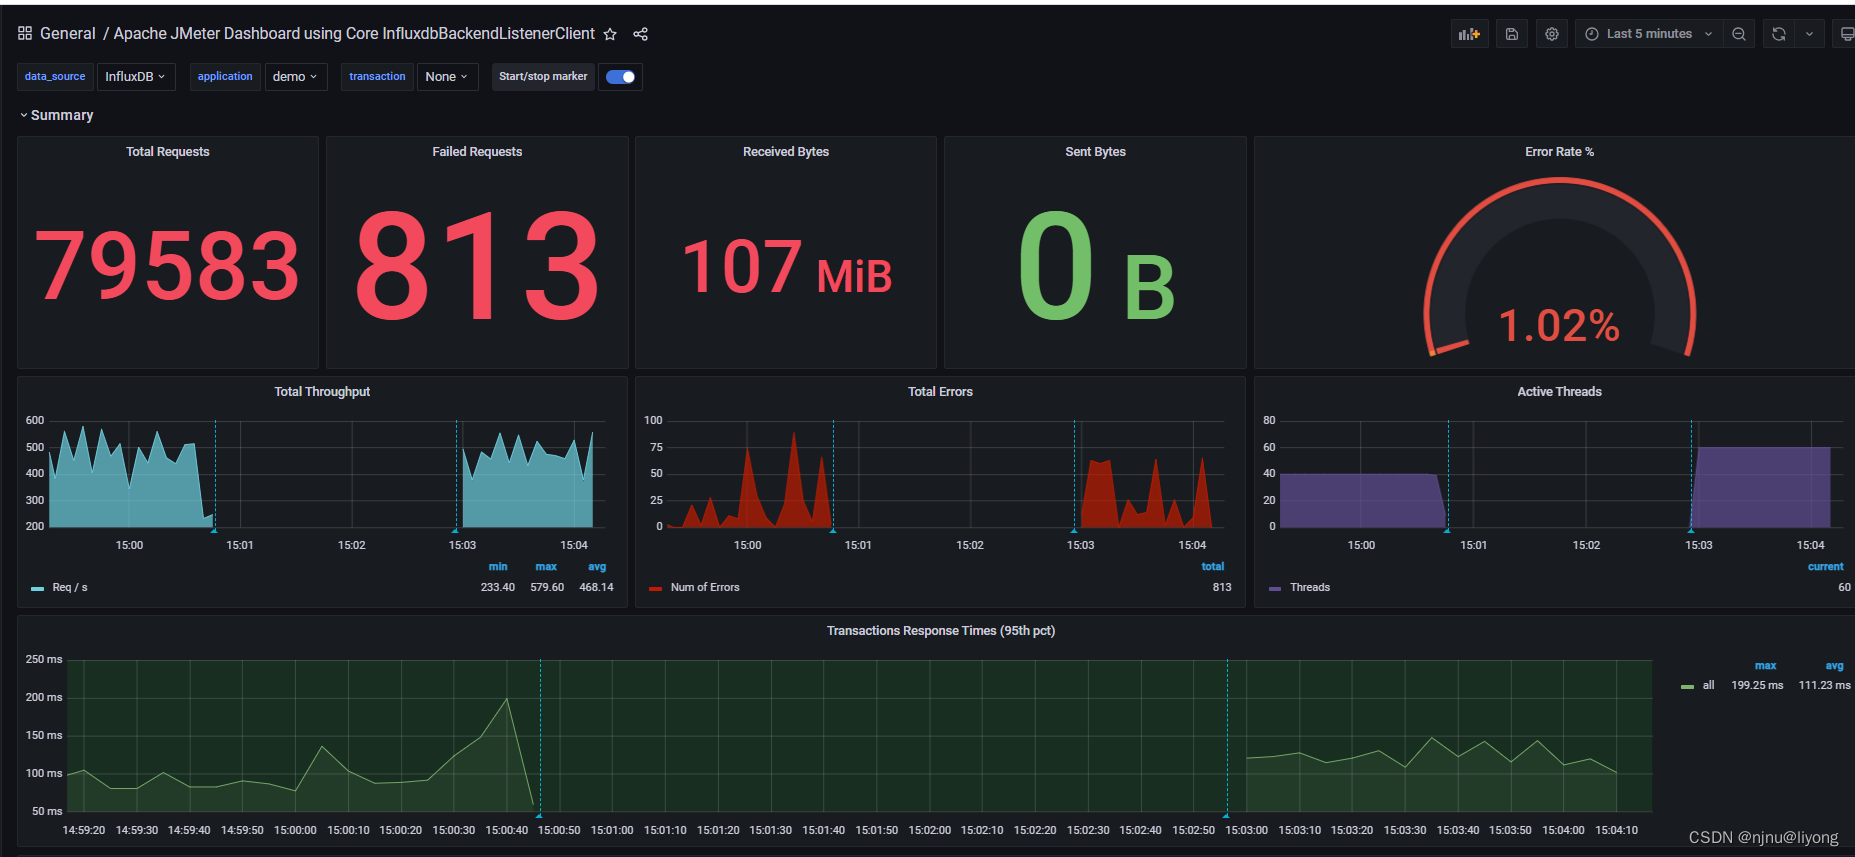
Task: Open the demo application dropdown
Action: pyautogui.click(x=296, y=77)
